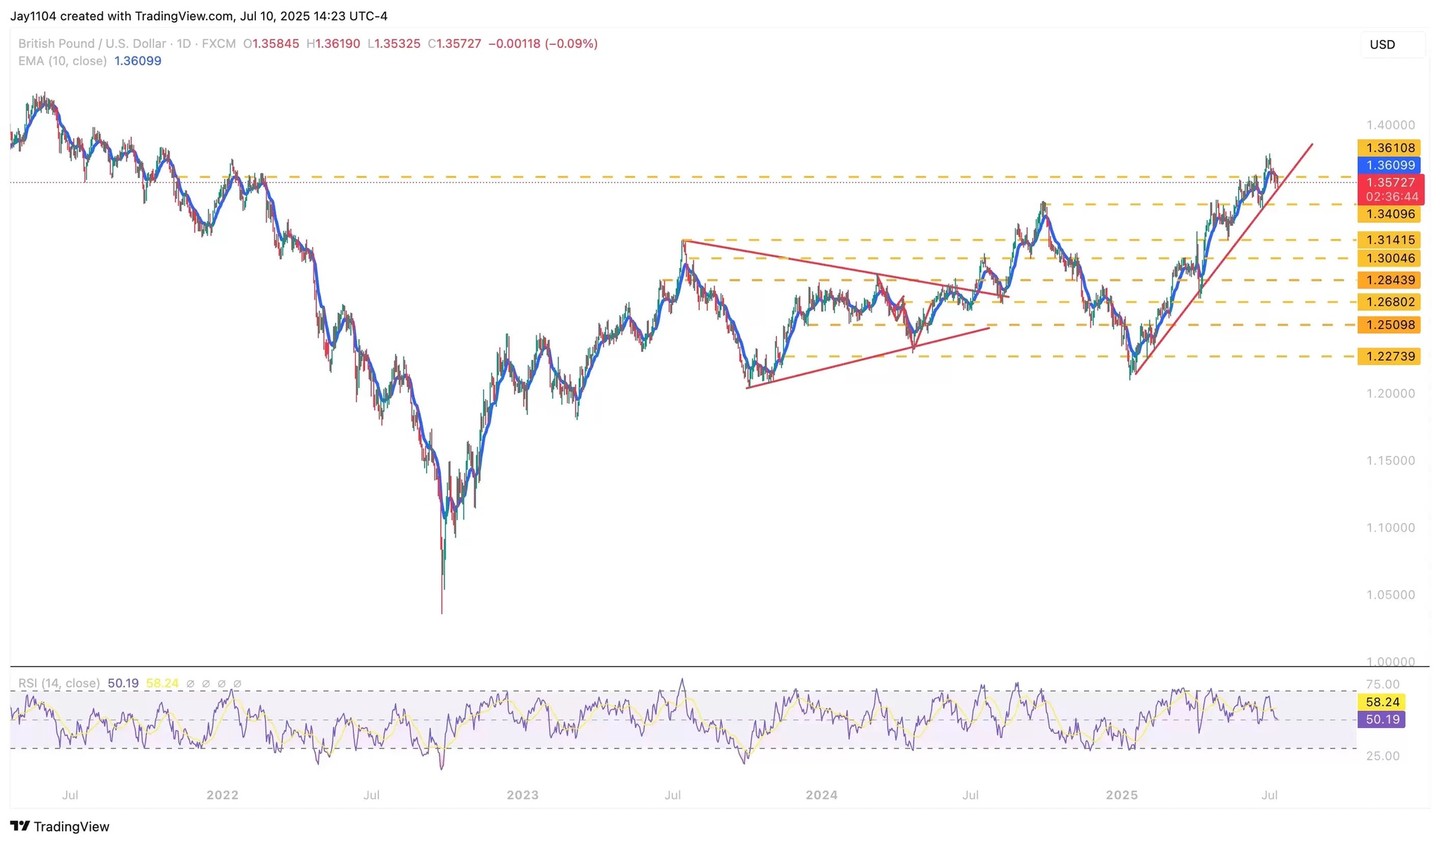Click the 1.25098 price level label
Screen dimensions: 1440x844
[x=1390, y=325]
